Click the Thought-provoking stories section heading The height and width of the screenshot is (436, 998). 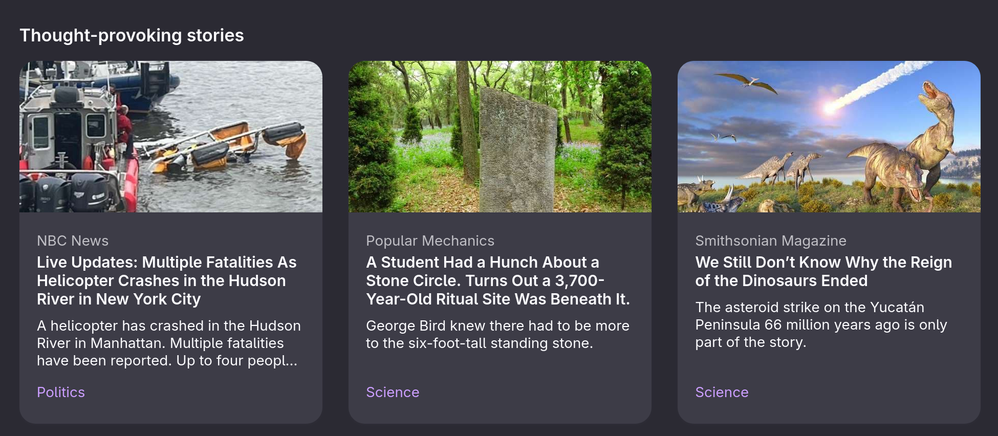(x=131, y=36)
